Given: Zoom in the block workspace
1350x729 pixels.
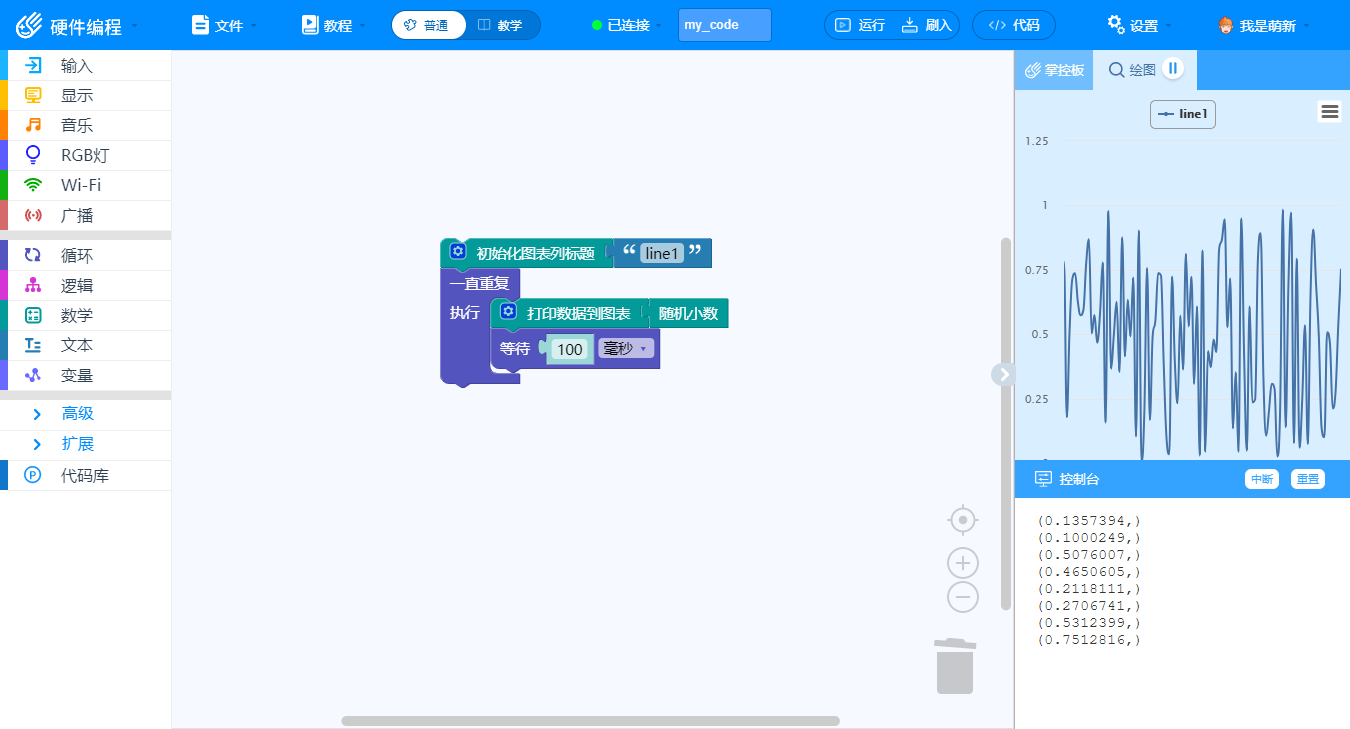Looking at the screenshot, I should tap(962, 563).
